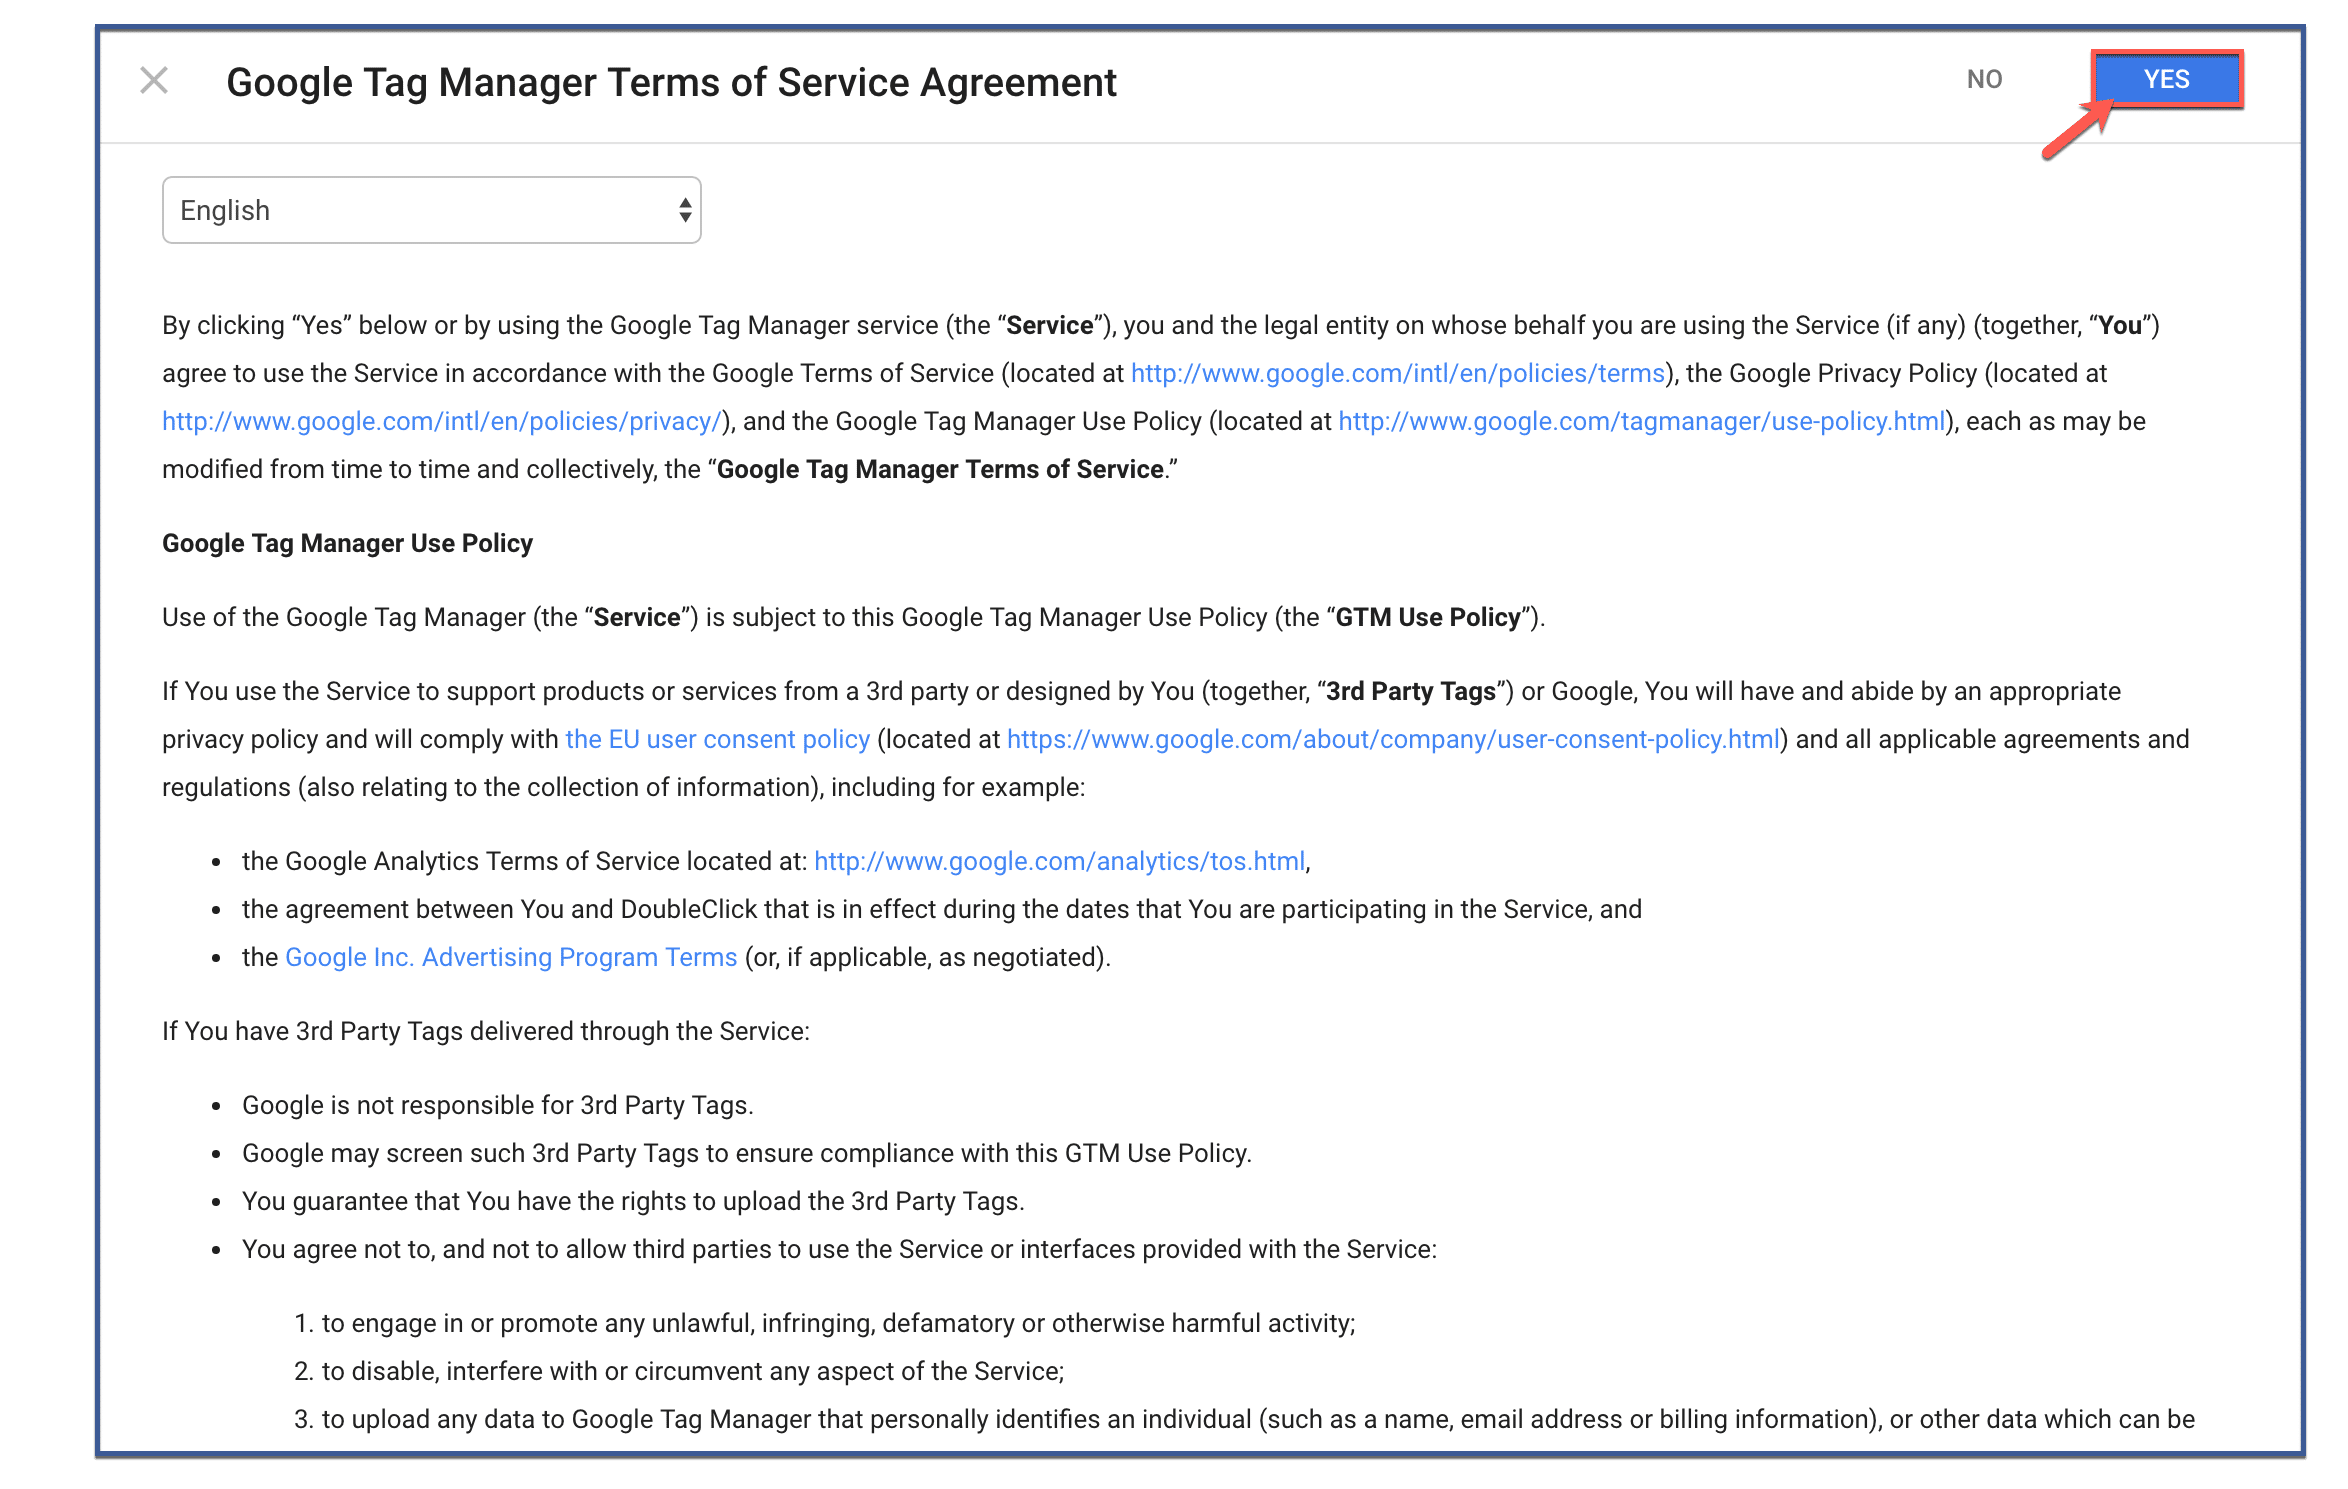The width and height of the screenshot is (2348, 1489).
Task: Click 'to upload any data to Google Tag Manager' item
Action: coord(1258,1419)
